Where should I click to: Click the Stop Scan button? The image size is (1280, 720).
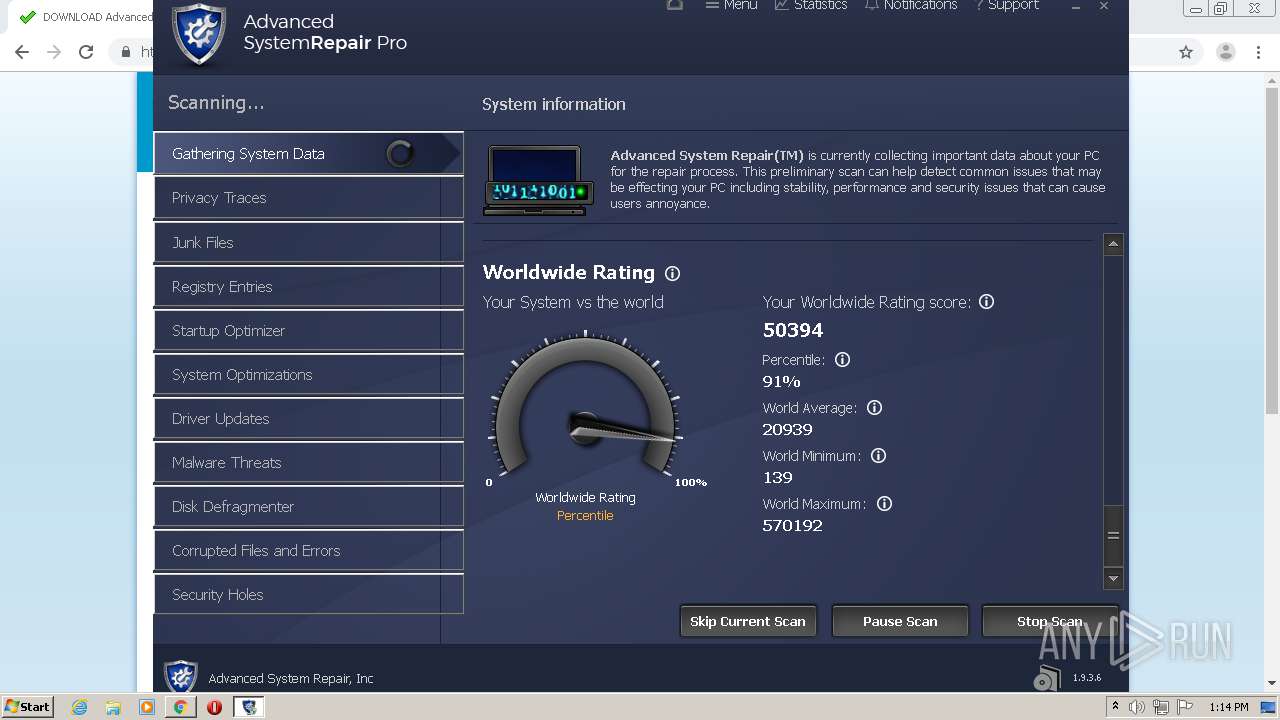click(x=1049, y=621)
